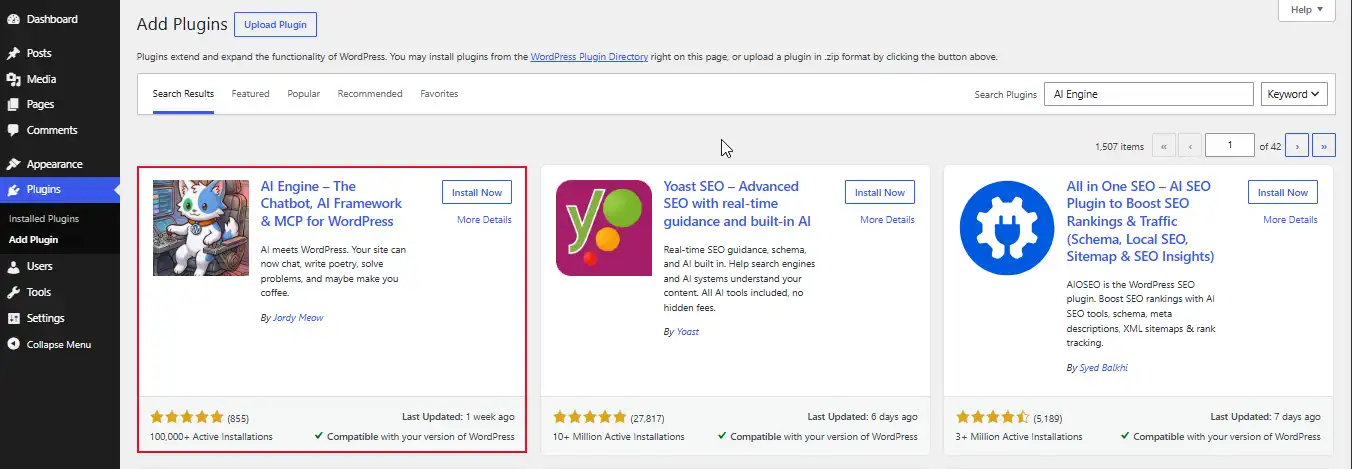Image resolution: width=1352 pixels, height=469 pixels.
Task: Click the All in One SEO logo
Action: pyautogui.click(x=1007, y=228)
